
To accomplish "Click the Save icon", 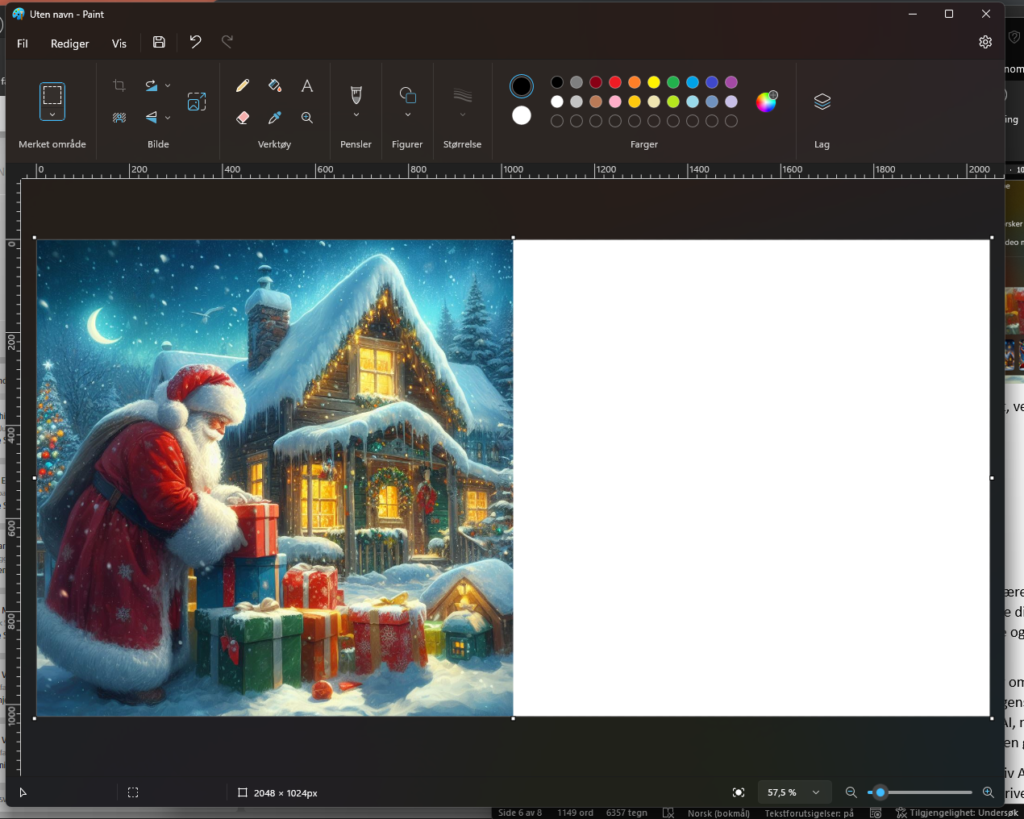I will (x=158, y=42).
